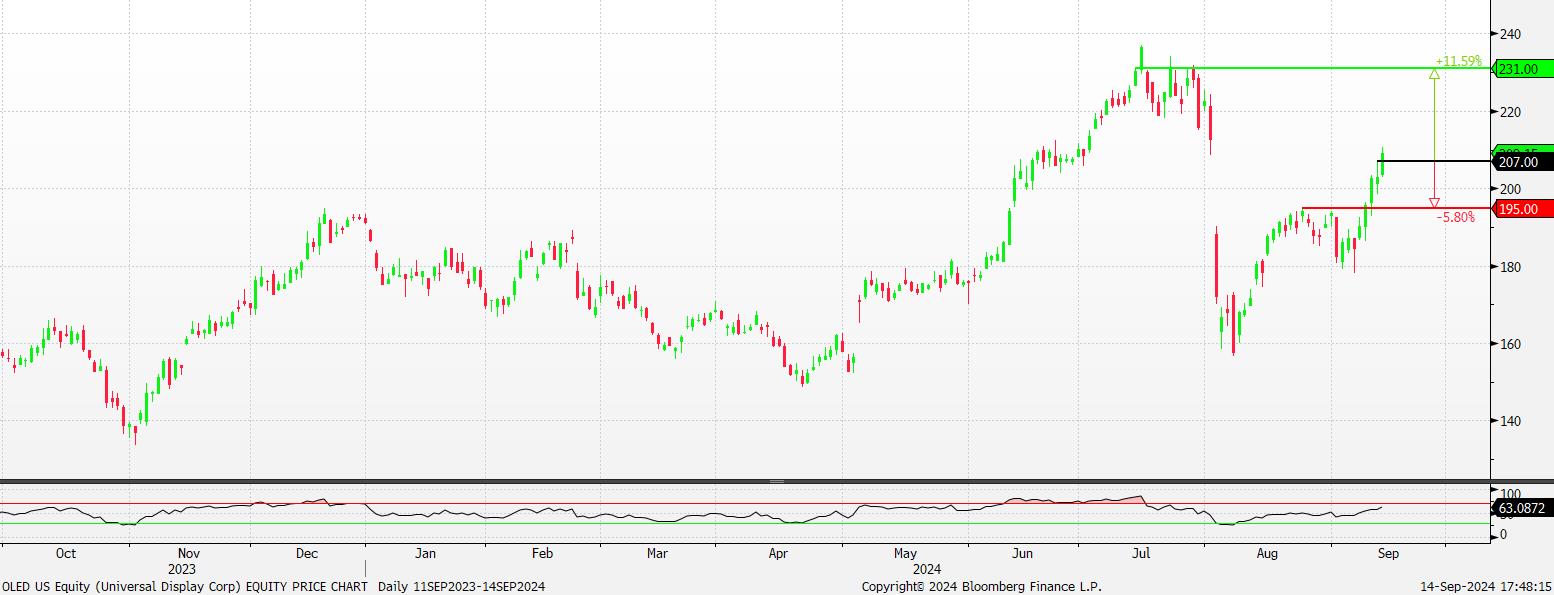Select the black 207.00 price tag
This screenshot has width=1554, height=595.
pyautogui.click(x=1523, y=161)
